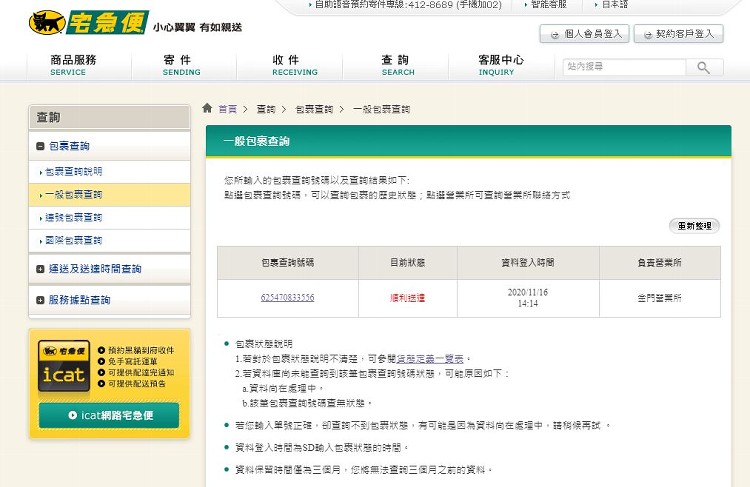The width and height of the screenshot is (750, 487).
Task: Select 一般包裹查詢 in the sidebar
Action: (x=110, y=195)
